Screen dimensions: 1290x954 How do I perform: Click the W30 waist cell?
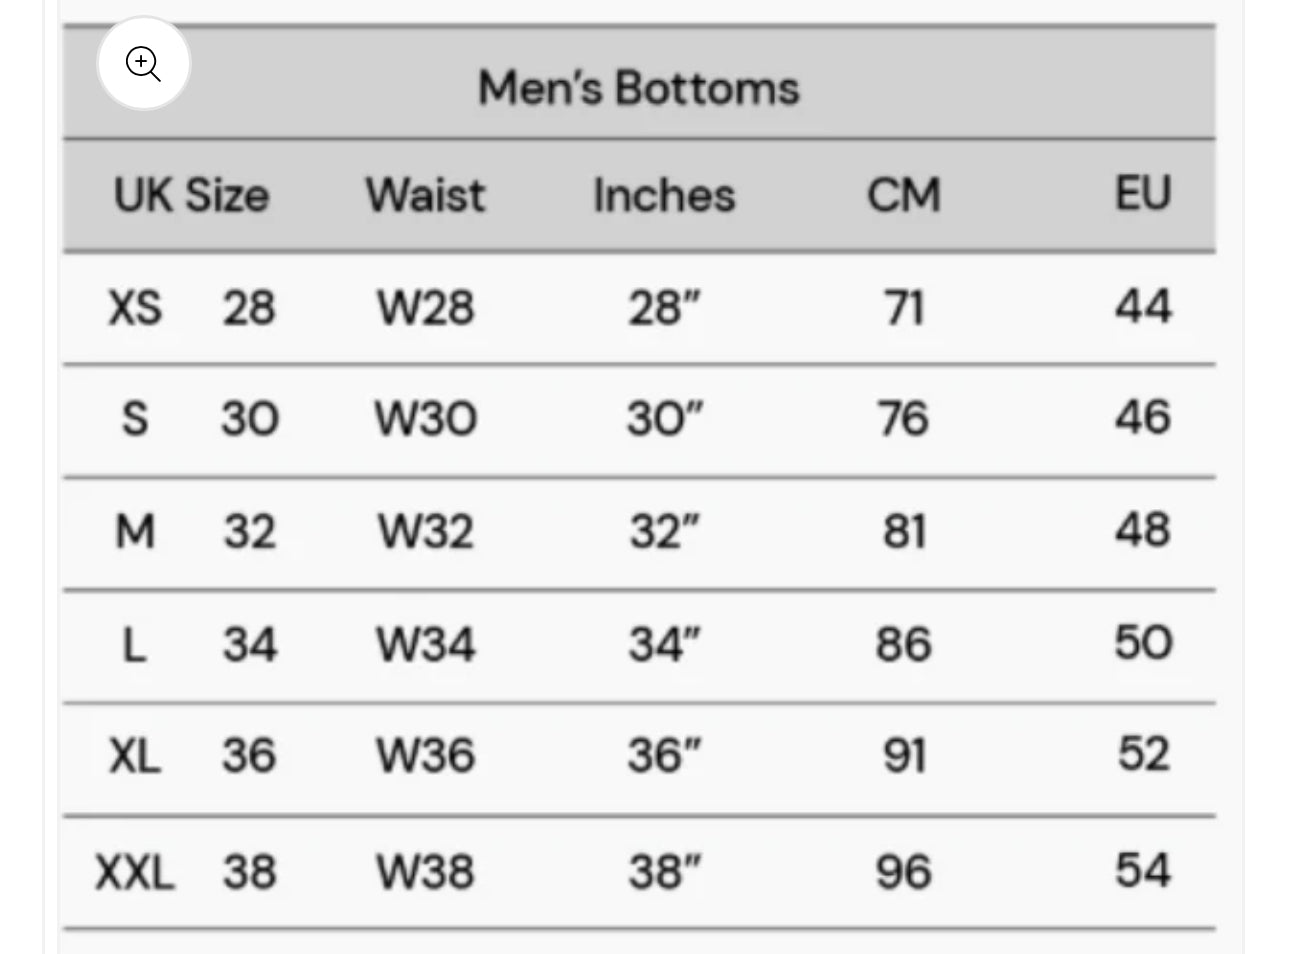pyautogui.click(x=425, y=419)
